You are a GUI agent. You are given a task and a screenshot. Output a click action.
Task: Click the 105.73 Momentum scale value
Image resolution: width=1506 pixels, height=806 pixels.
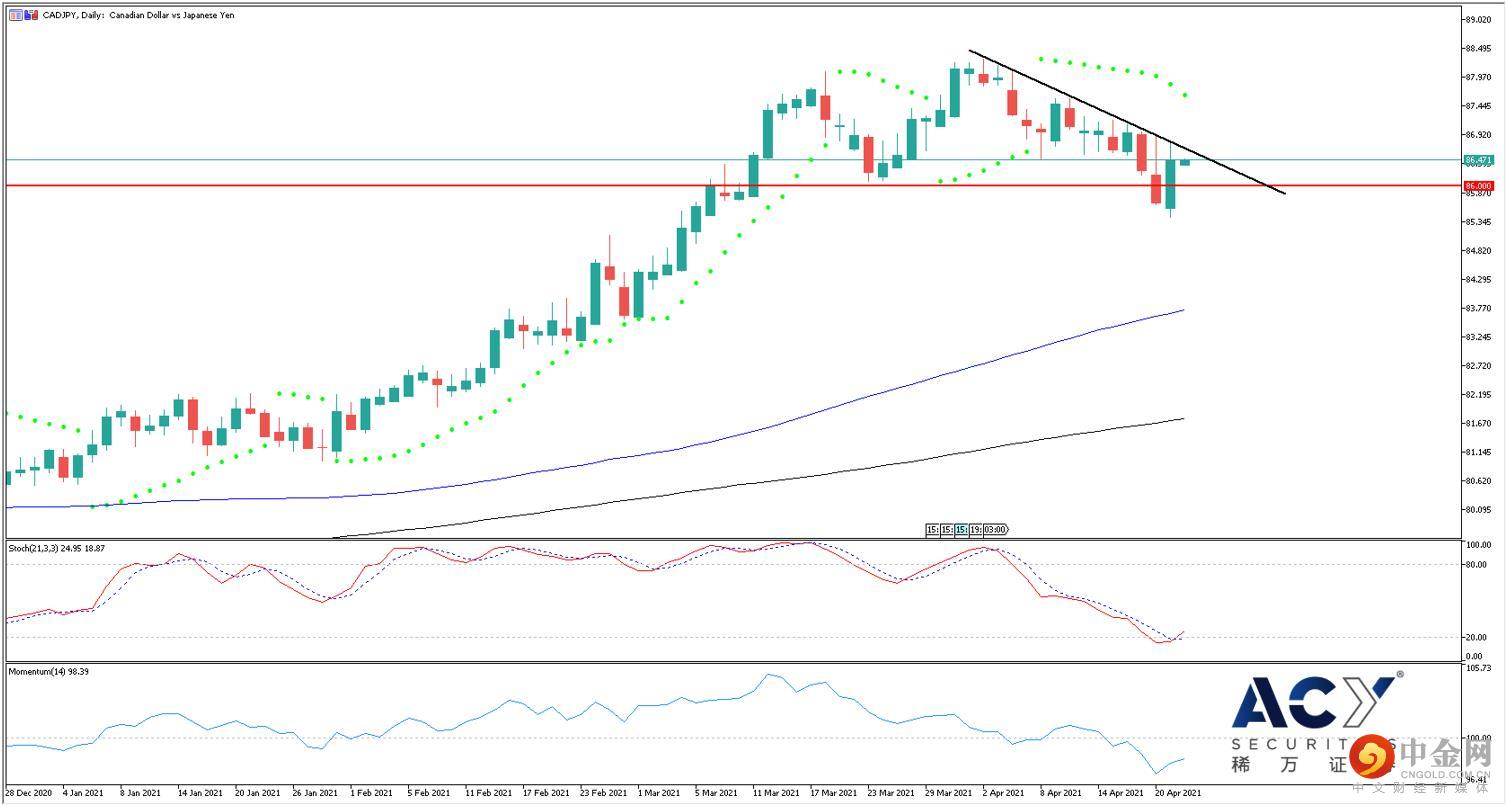point(1478,667)
